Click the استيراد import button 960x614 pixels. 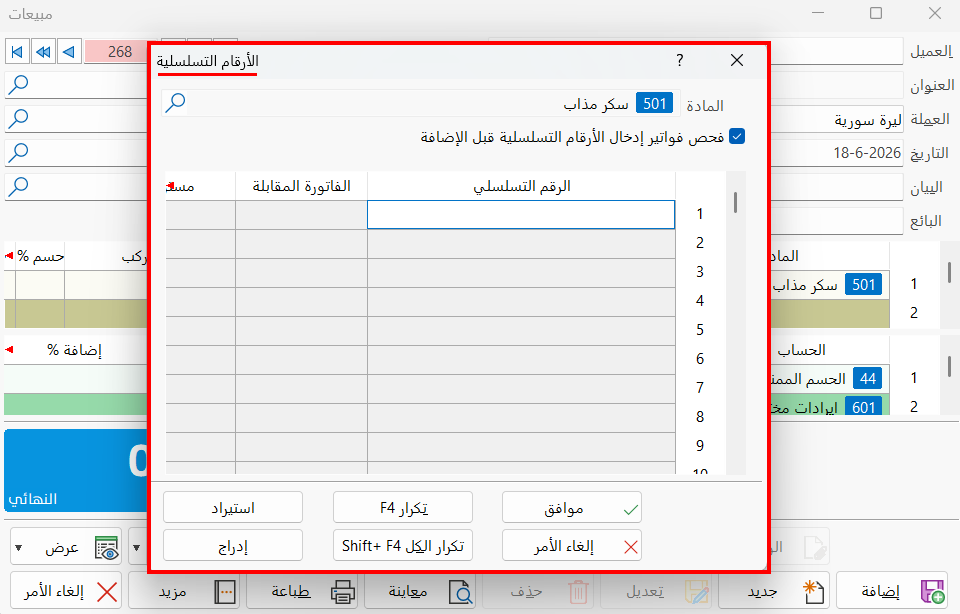pos(233,507)
